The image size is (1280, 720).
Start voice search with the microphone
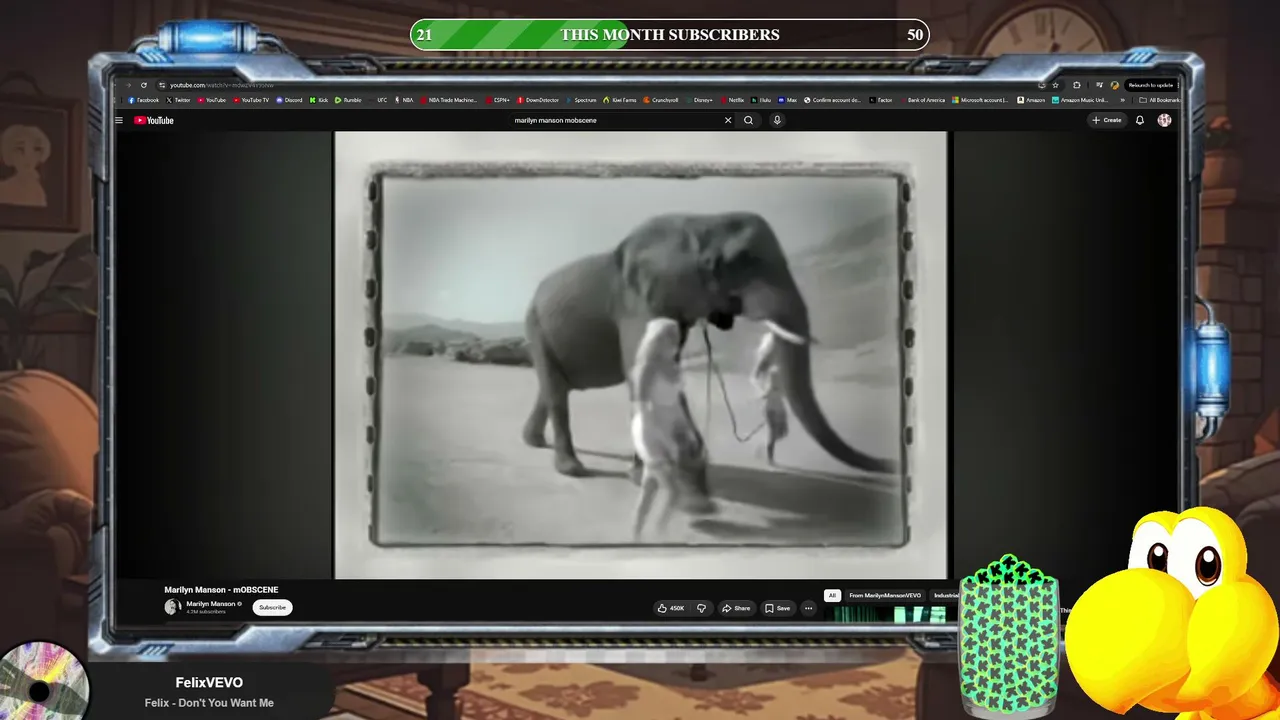[777, 120]
